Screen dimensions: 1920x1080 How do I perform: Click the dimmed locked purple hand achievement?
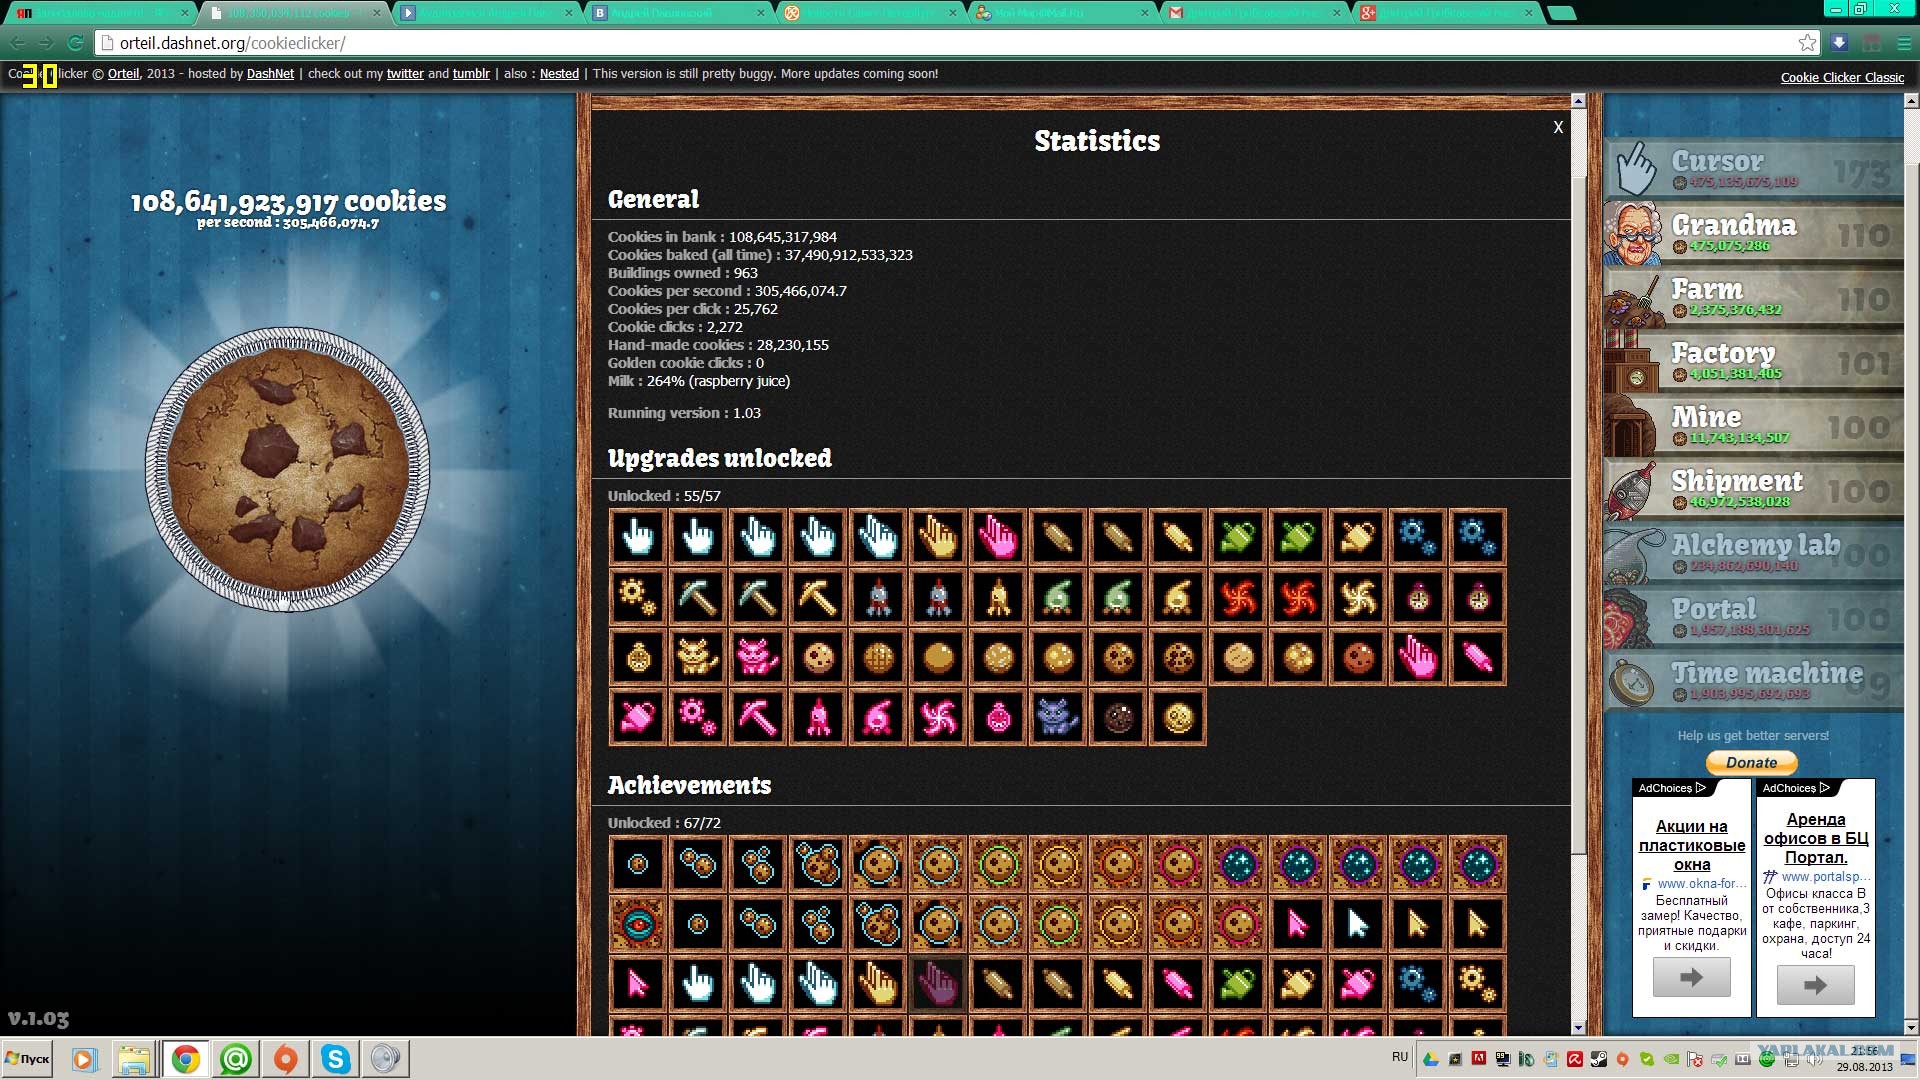pyautogui.click(x=938, y=984)
